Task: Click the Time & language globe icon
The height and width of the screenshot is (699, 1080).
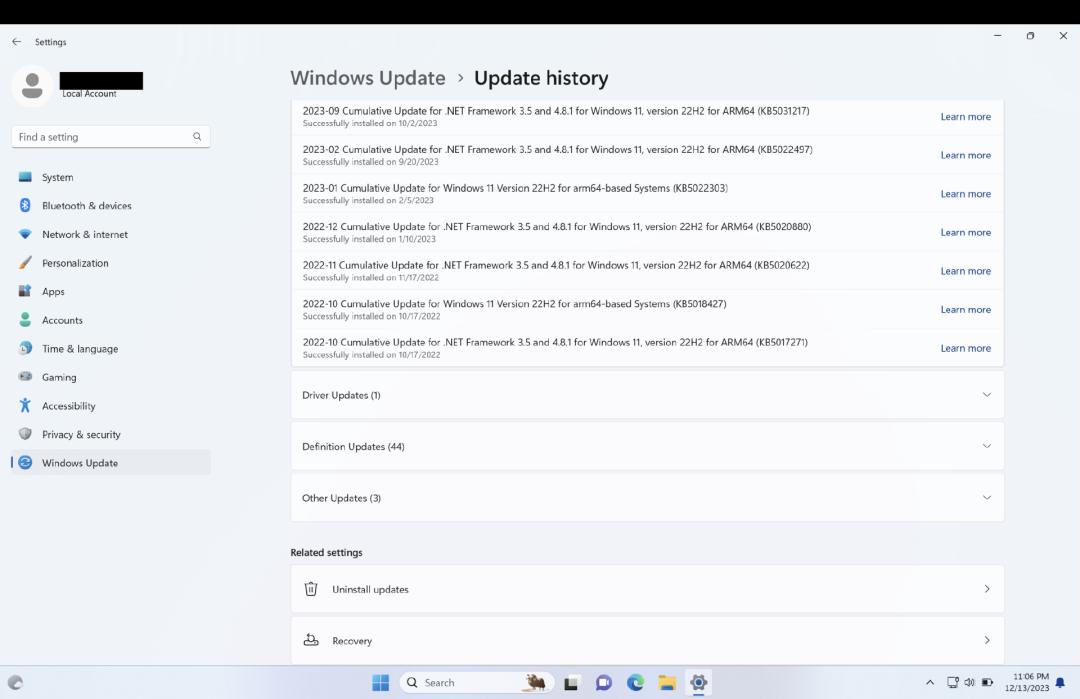Action: [25, 348]
